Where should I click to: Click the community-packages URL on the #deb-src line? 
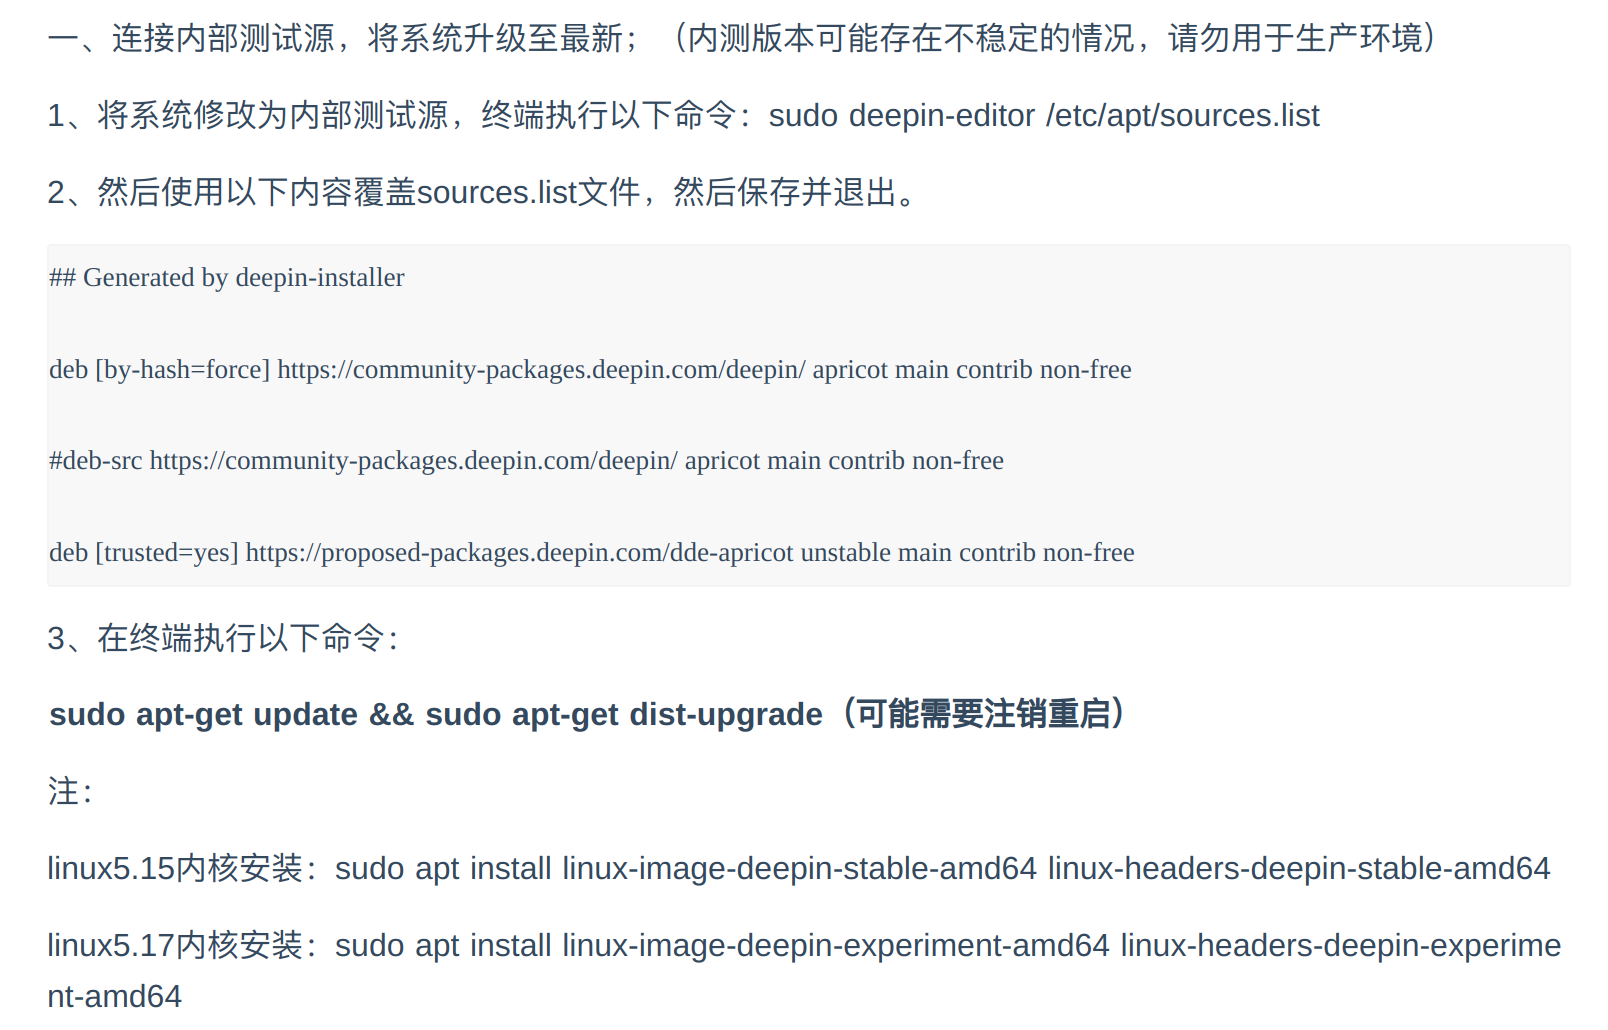tap(414, 460)
